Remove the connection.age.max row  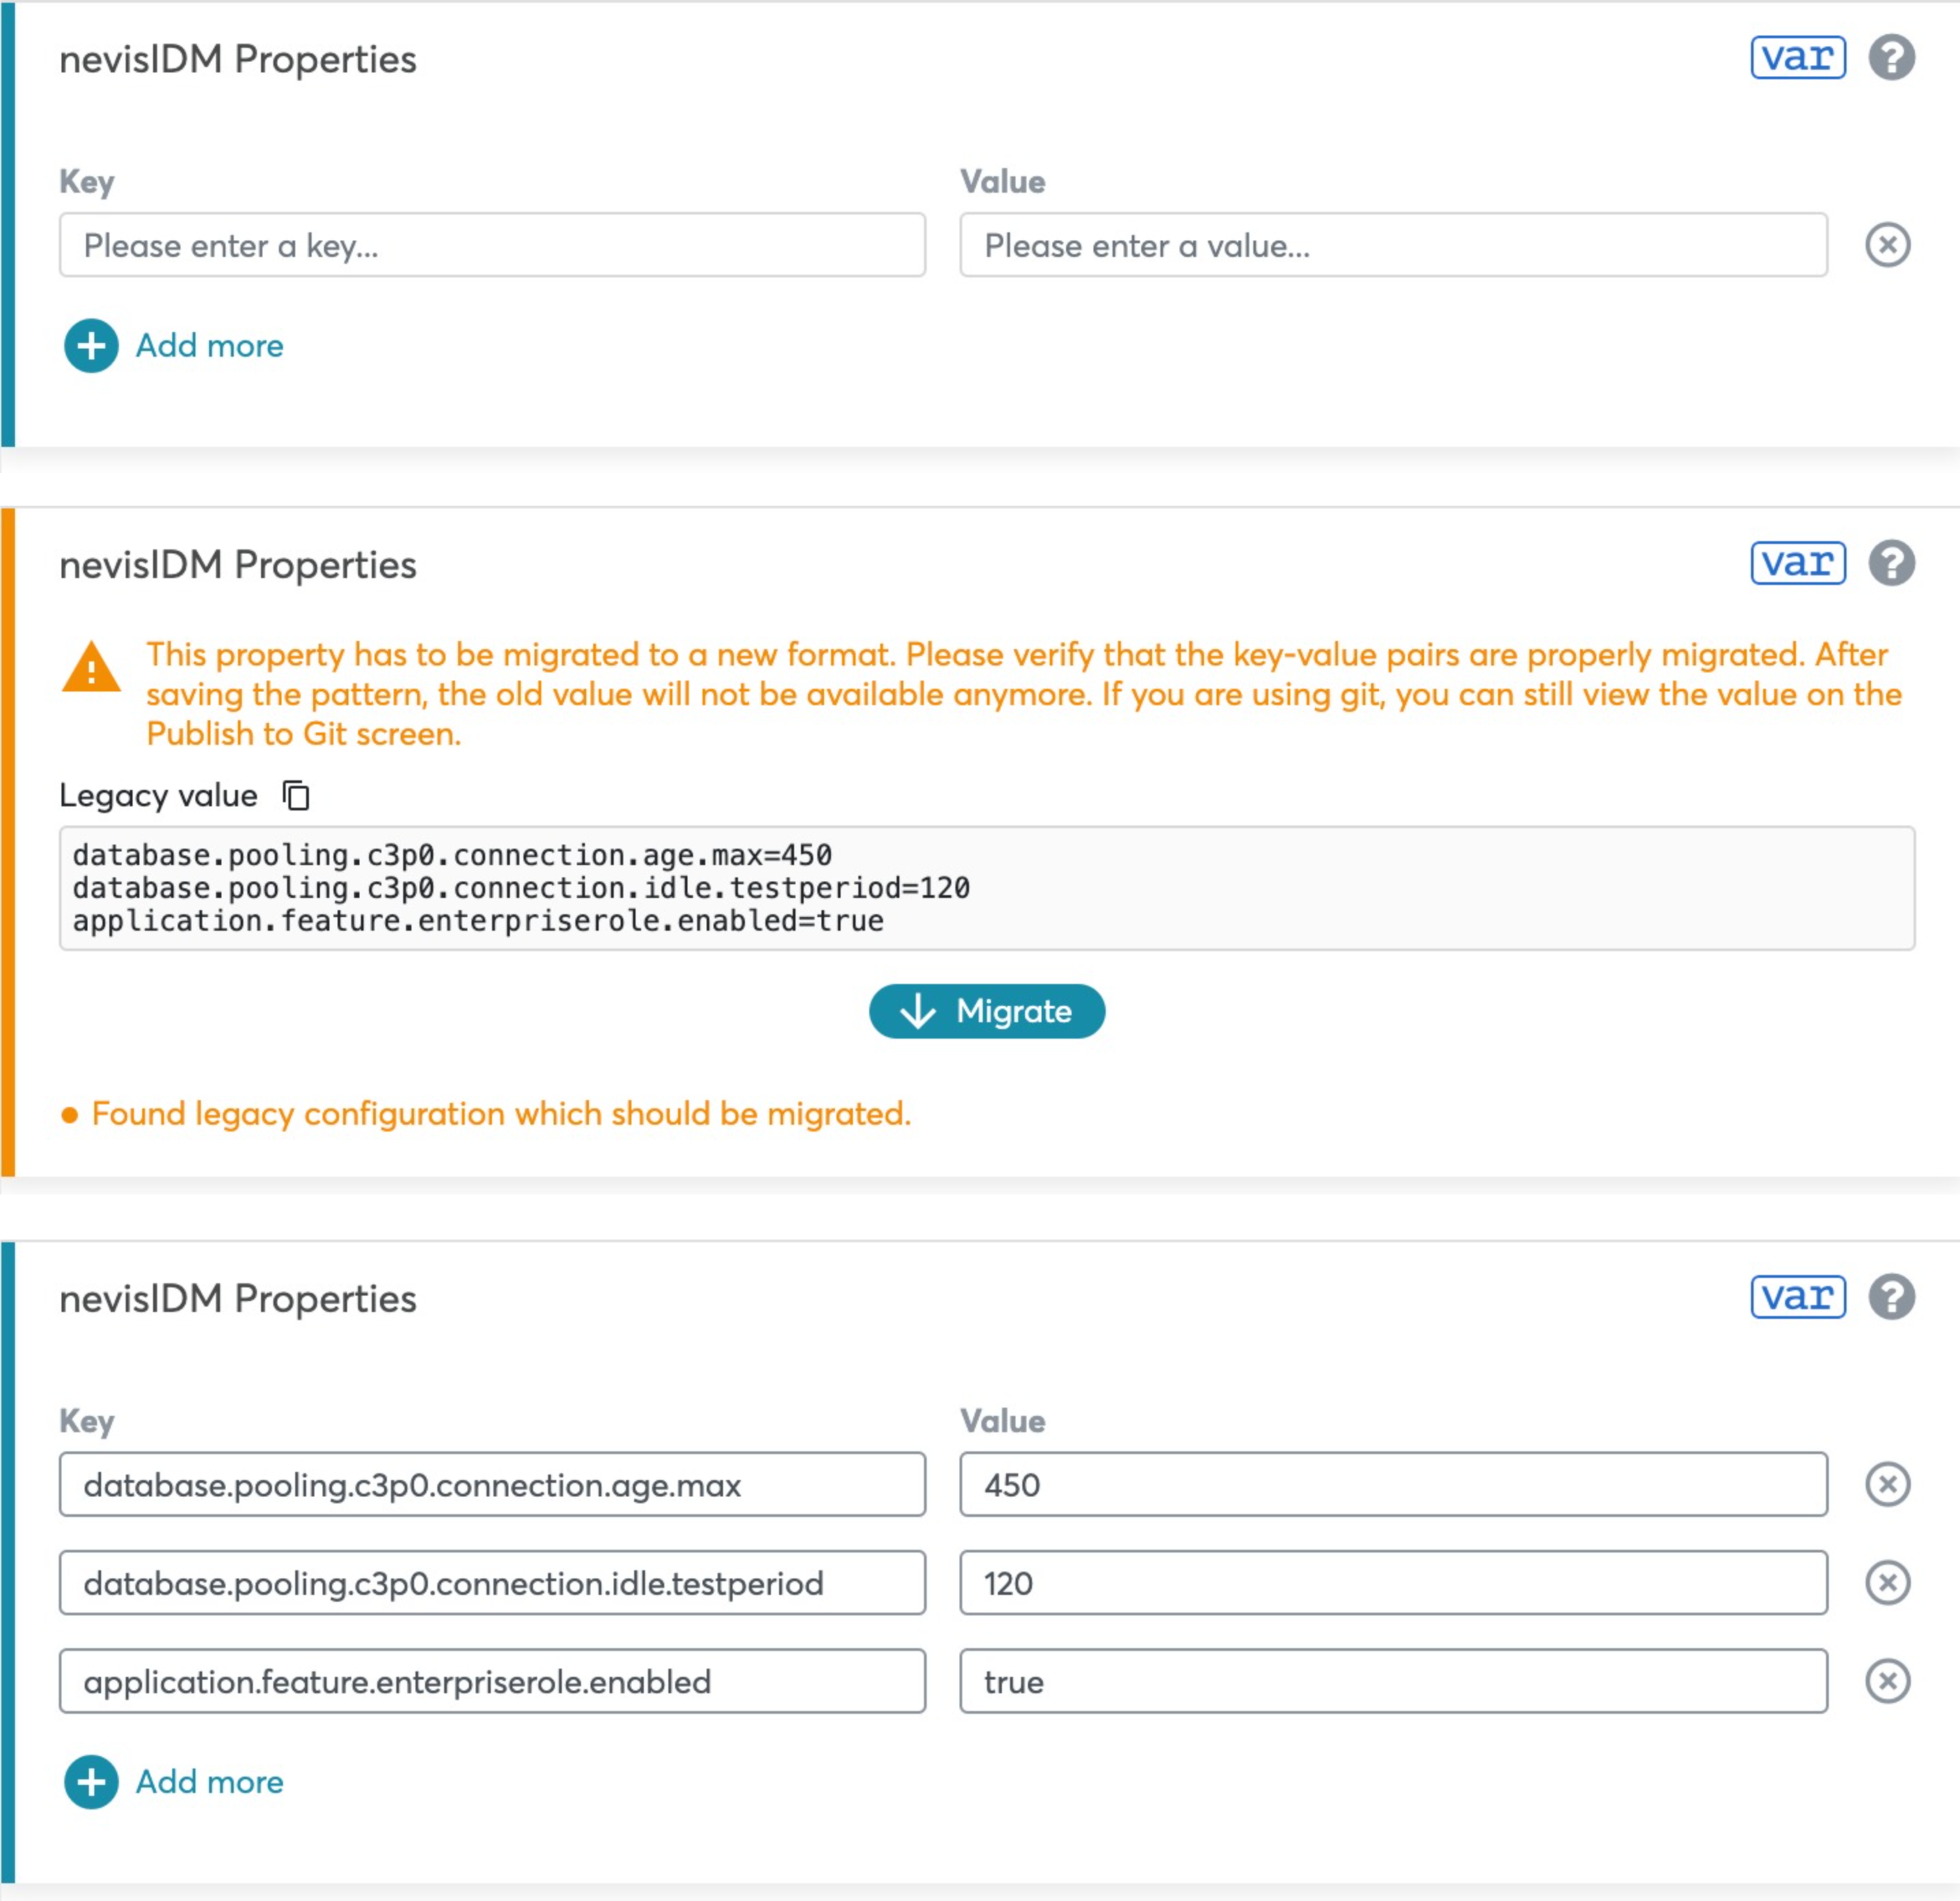(x=1887, y=1484)
